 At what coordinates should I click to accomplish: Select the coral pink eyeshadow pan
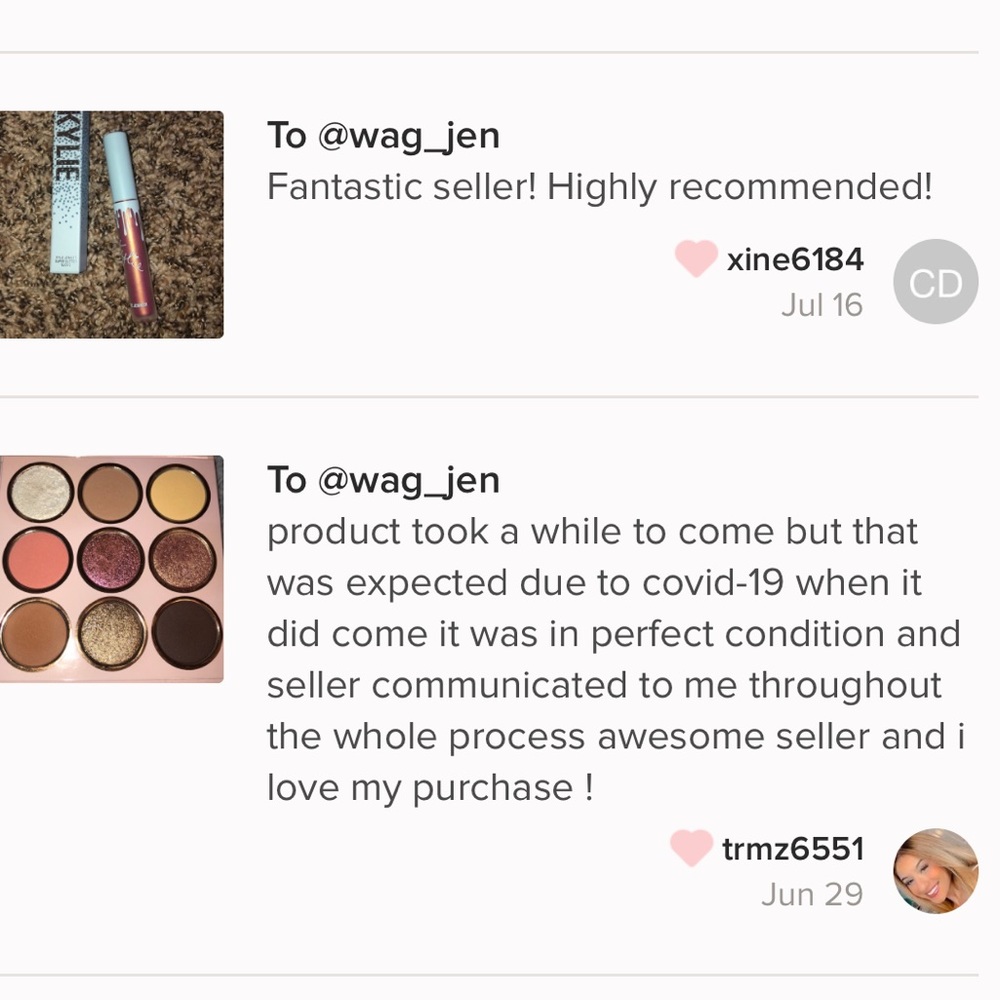37,560
